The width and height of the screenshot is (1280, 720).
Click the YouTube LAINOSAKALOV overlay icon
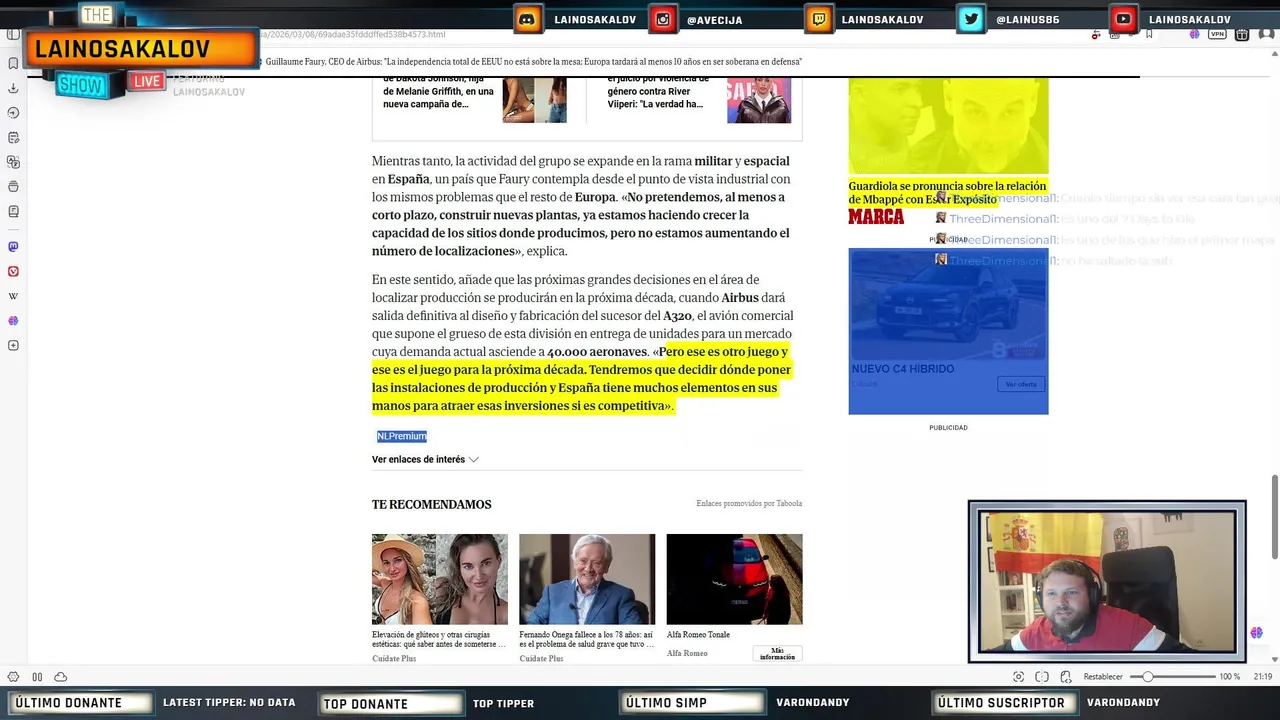click(1124, 19)
